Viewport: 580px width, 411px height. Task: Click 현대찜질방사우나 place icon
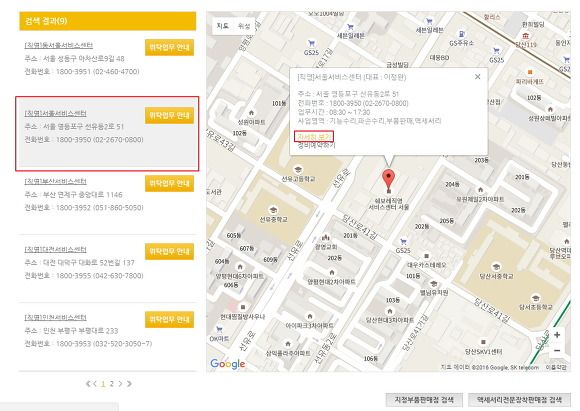click(243, 307)
